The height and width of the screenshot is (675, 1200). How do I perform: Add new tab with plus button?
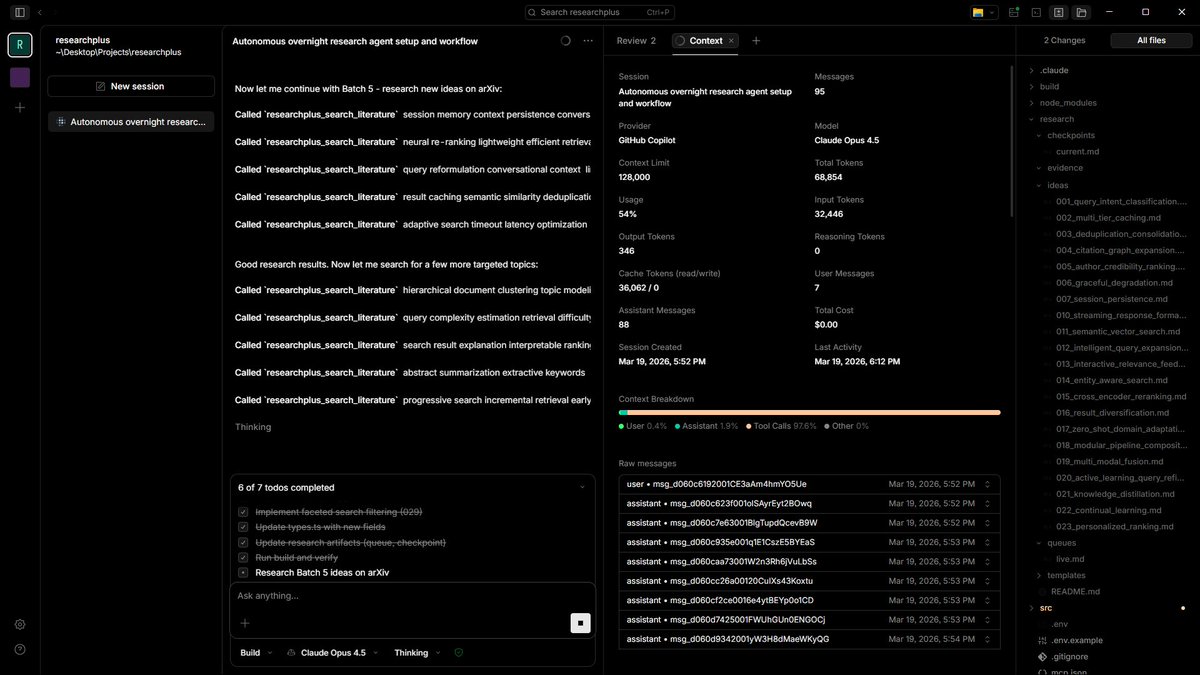[x=756, y=41]
